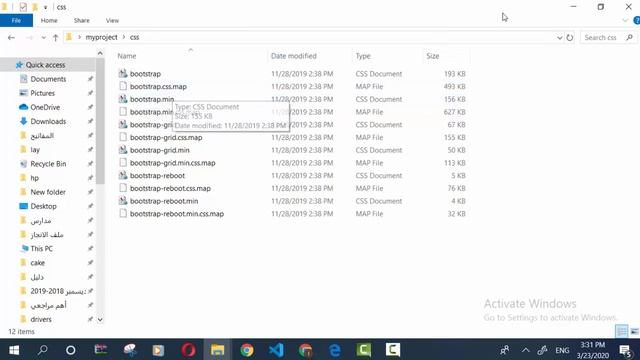
Task: Open Downloads in the sidebar
Action: 48,121
